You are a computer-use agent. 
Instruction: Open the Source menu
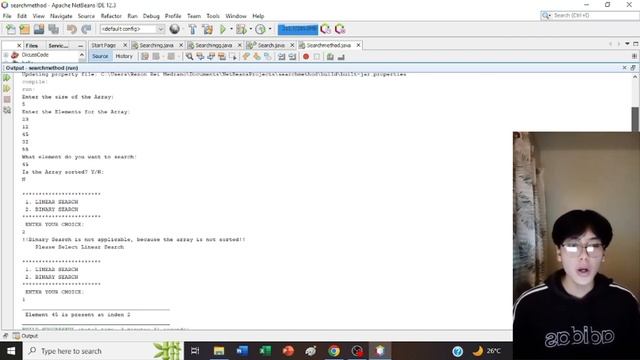click(x=86, y=16)
